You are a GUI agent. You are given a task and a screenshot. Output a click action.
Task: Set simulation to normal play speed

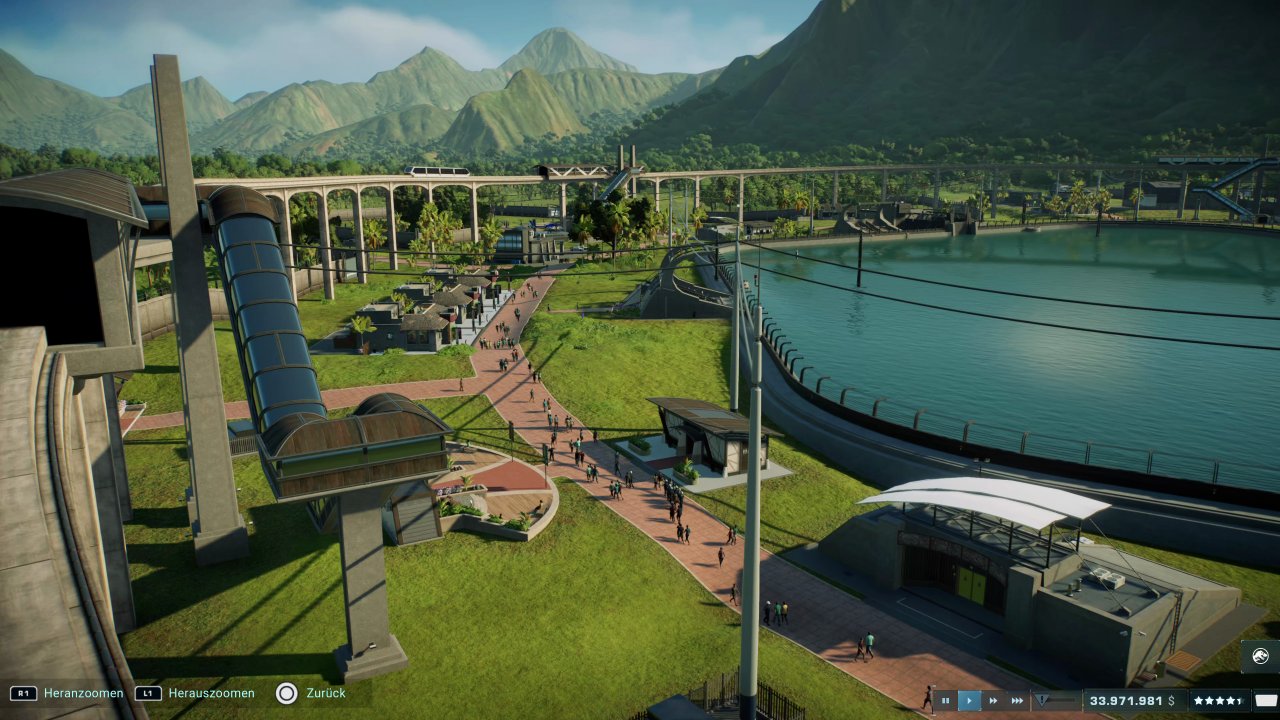969,701
